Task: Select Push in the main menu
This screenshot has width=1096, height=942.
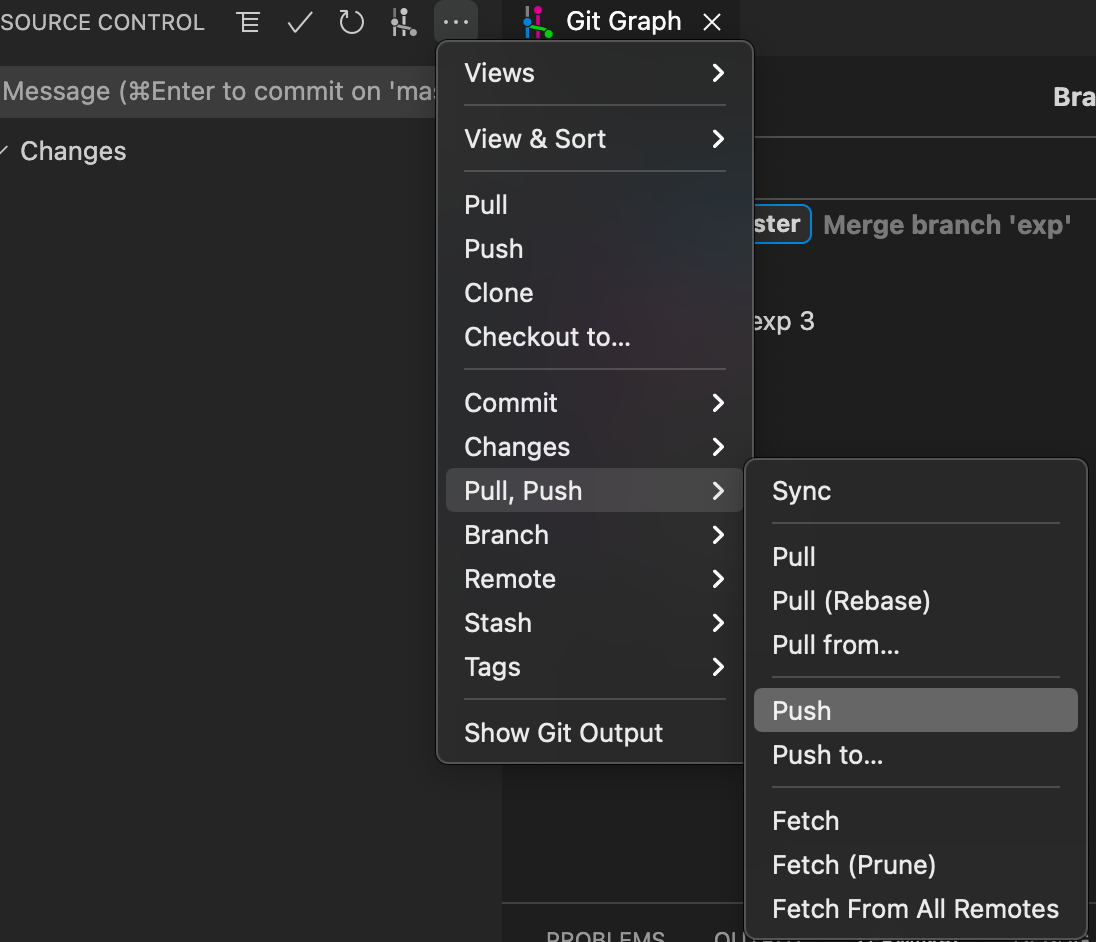Action: pyautogui.click(x=594, y=249)
